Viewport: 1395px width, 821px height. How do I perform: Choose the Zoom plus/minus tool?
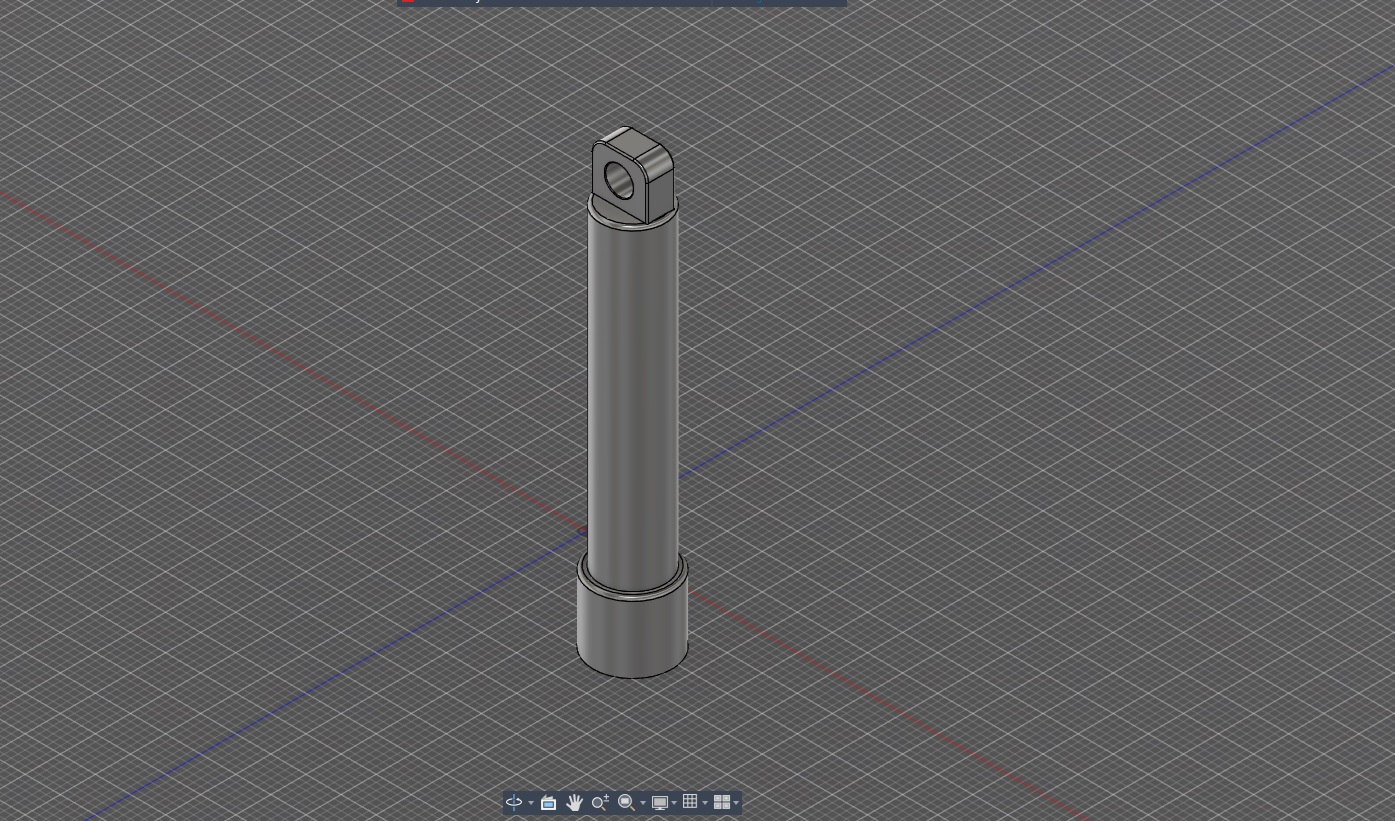pos(600,802)
